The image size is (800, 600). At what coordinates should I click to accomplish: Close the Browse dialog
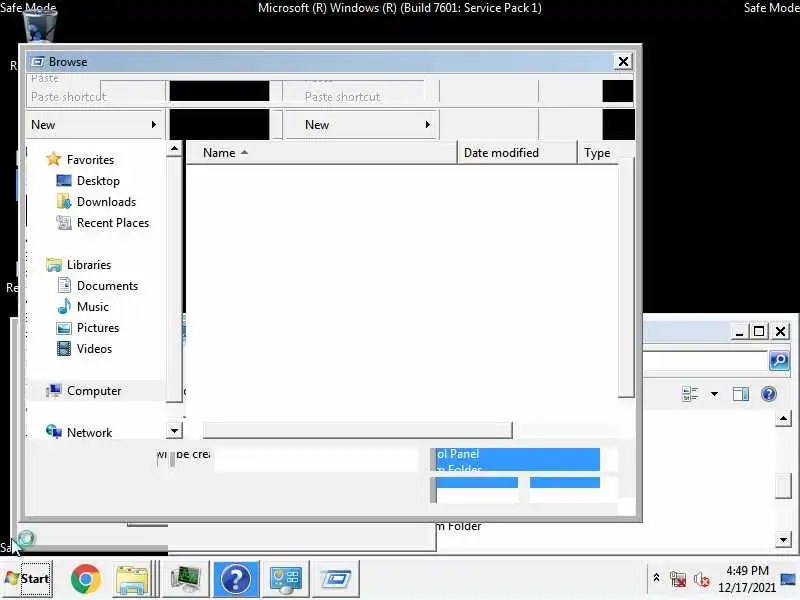[623, 62]
